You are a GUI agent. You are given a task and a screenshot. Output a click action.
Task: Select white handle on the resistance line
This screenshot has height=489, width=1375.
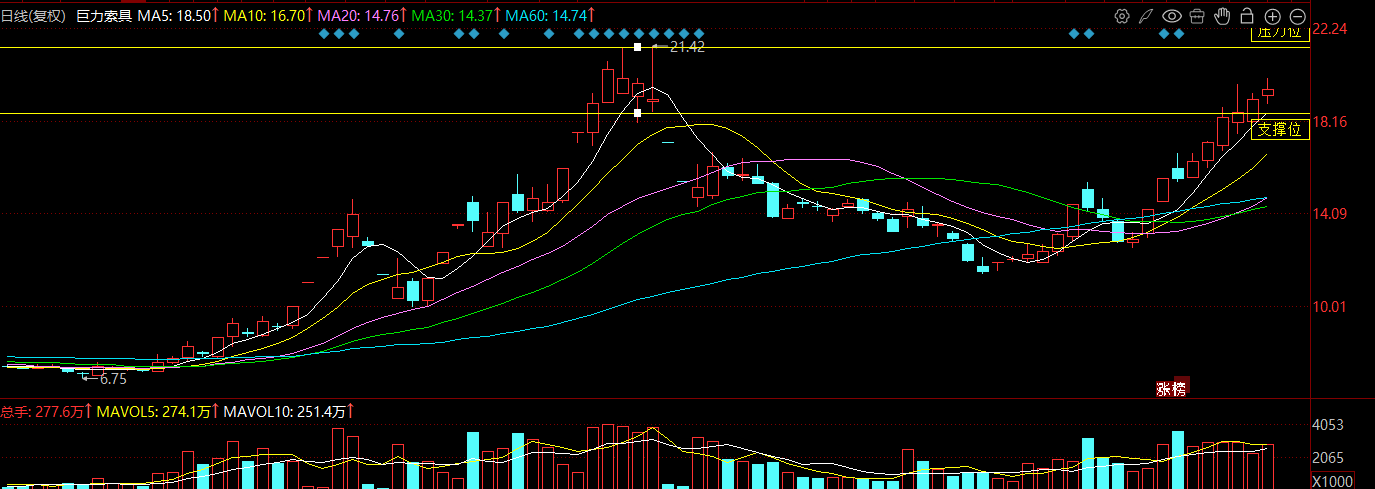coord(637,47)
